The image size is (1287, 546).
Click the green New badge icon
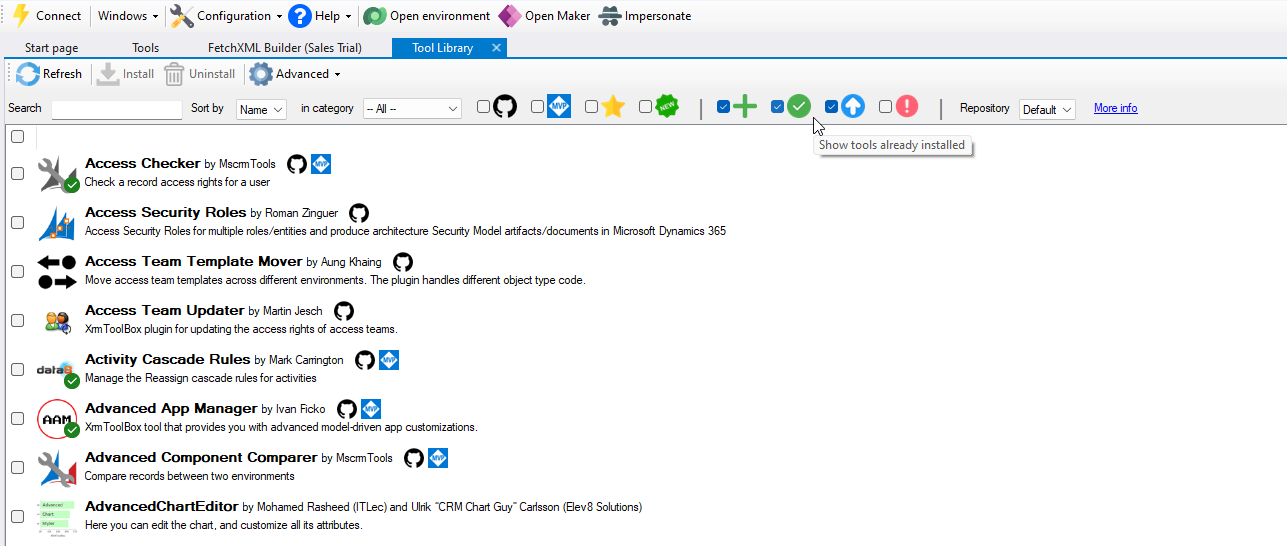(x=668, y=106)
